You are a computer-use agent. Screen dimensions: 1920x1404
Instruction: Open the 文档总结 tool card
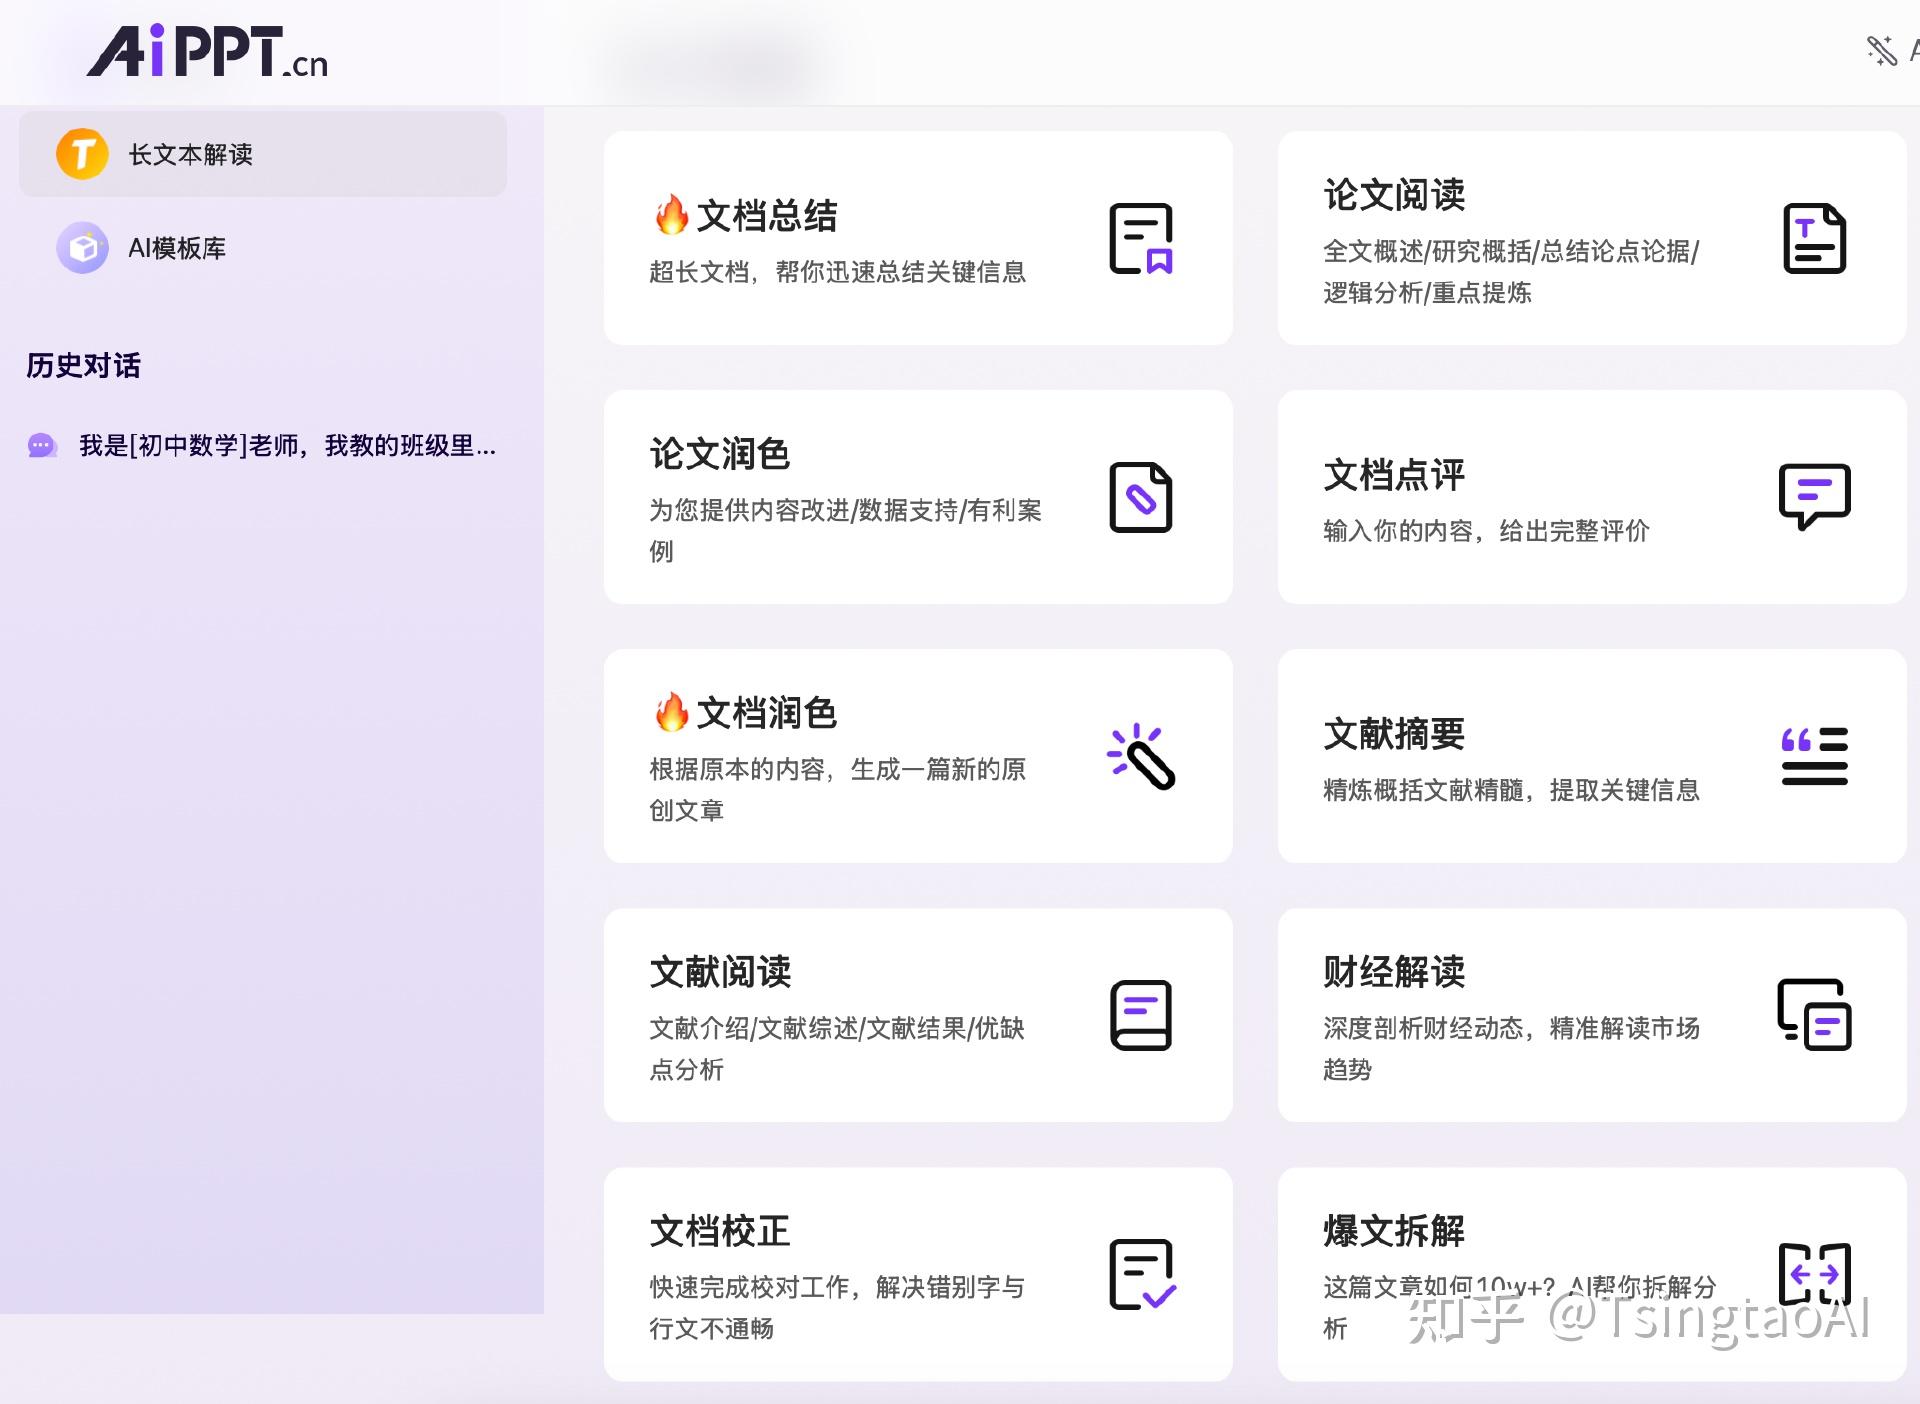tap(918, 238)
